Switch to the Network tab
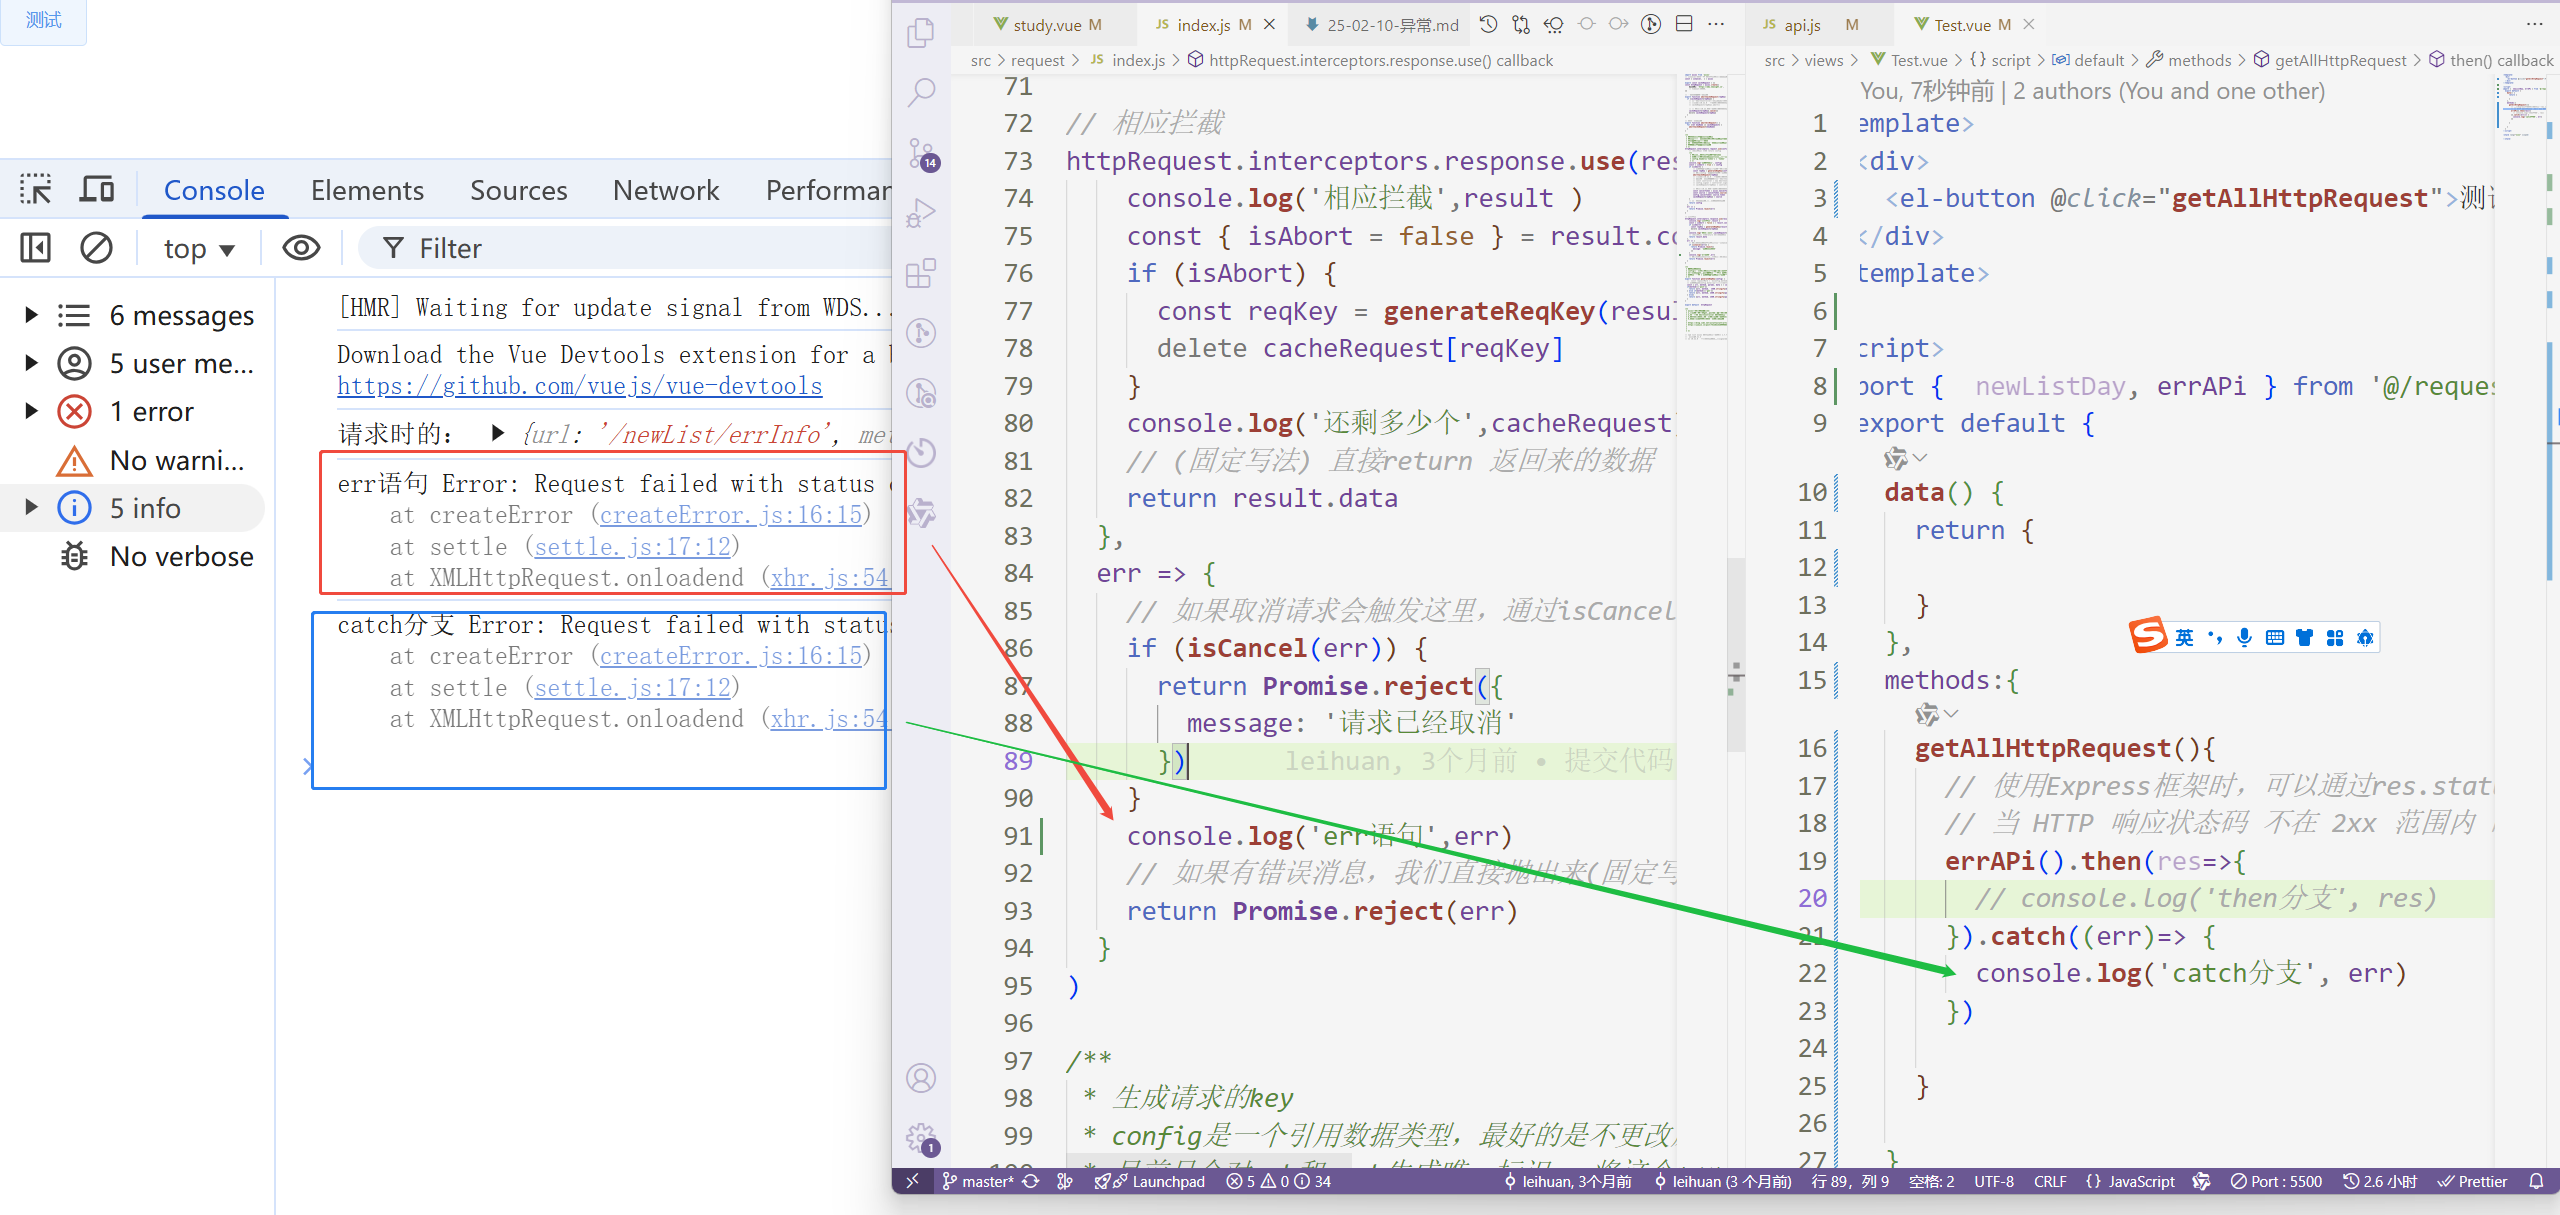 [x=665, y=190]
